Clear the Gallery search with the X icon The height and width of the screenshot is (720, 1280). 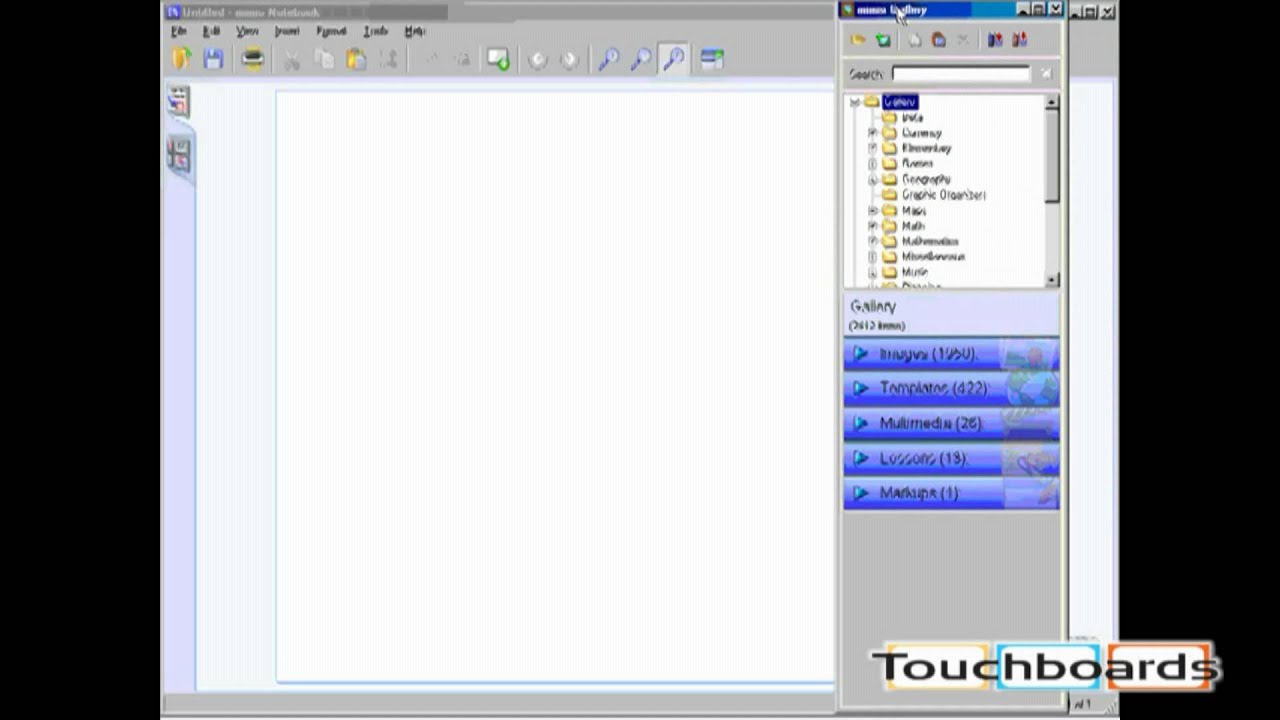[x=1046, y=74]
